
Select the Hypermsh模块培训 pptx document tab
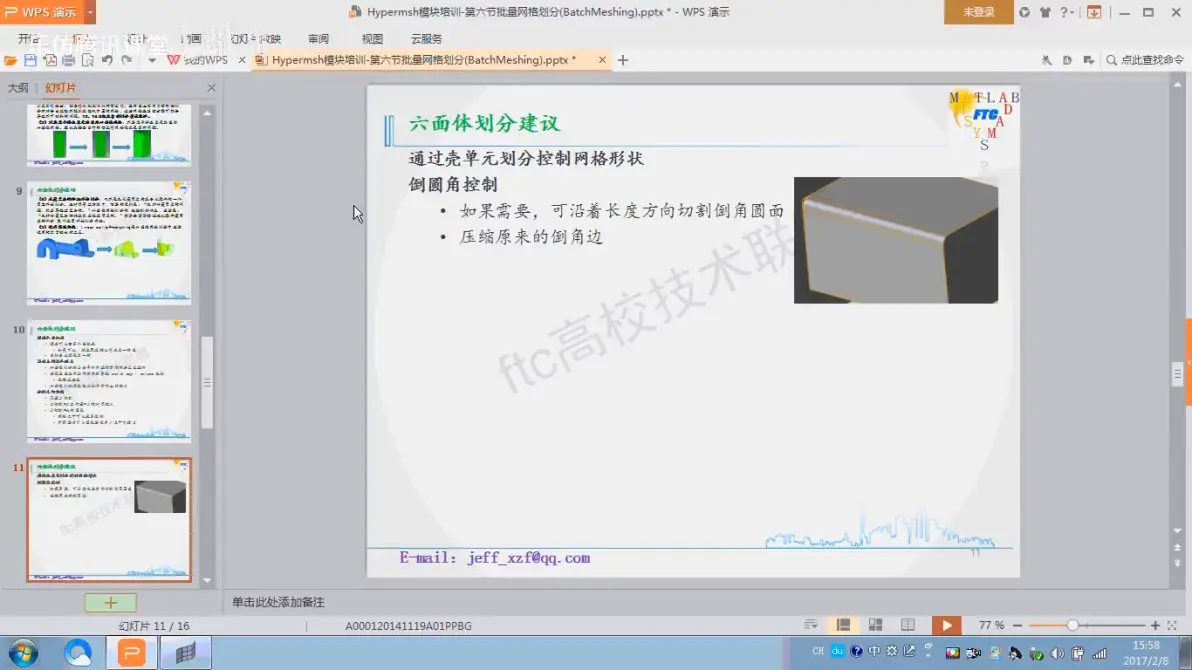(x=423, y=60)
